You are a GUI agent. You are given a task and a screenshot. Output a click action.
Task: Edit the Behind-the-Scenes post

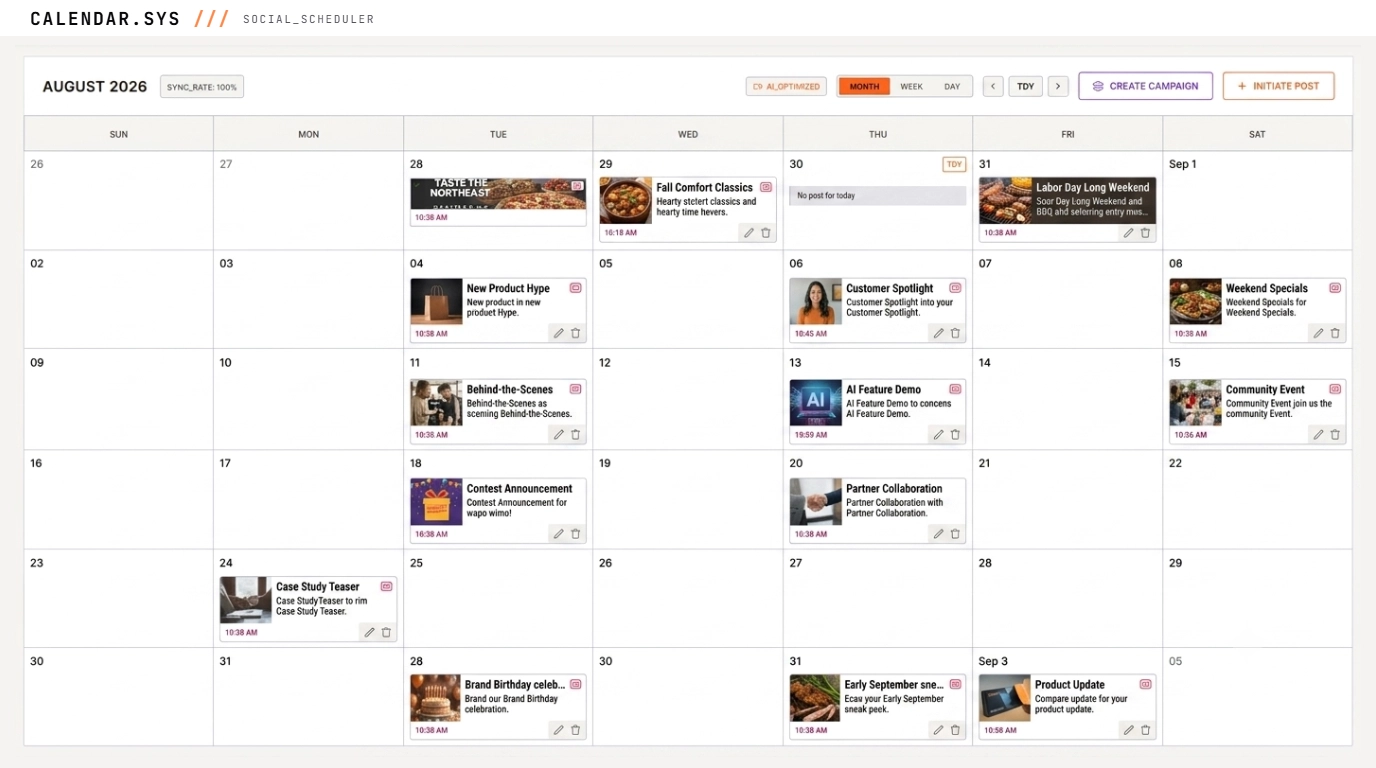tap(558, 435)
